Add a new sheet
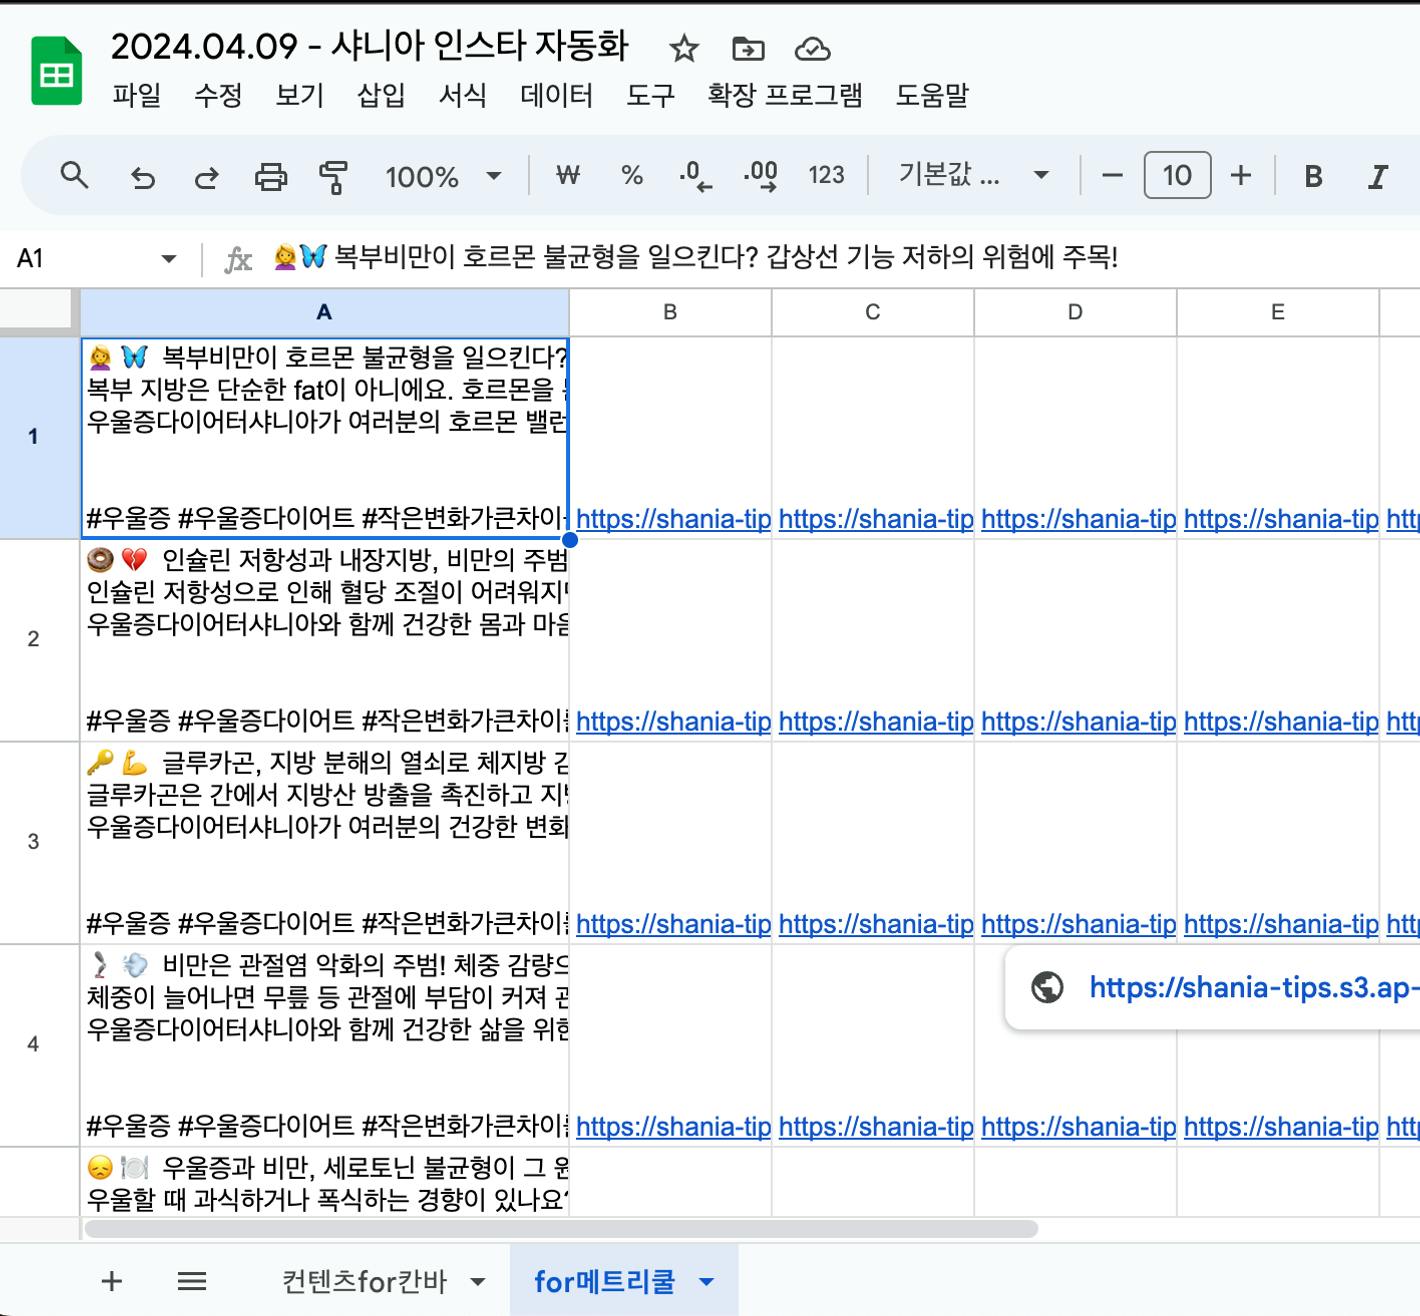 [112, 1281]
